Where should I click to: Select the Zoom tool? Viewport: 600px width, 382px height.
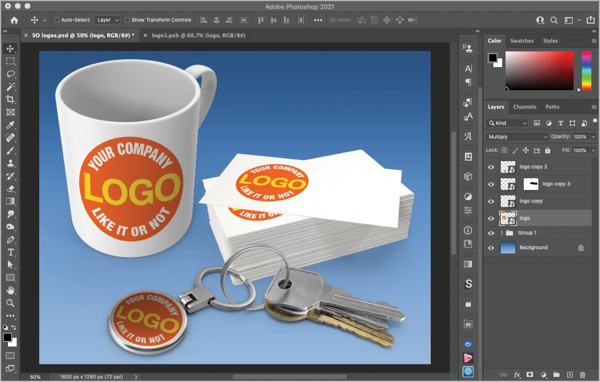point(10,303)
